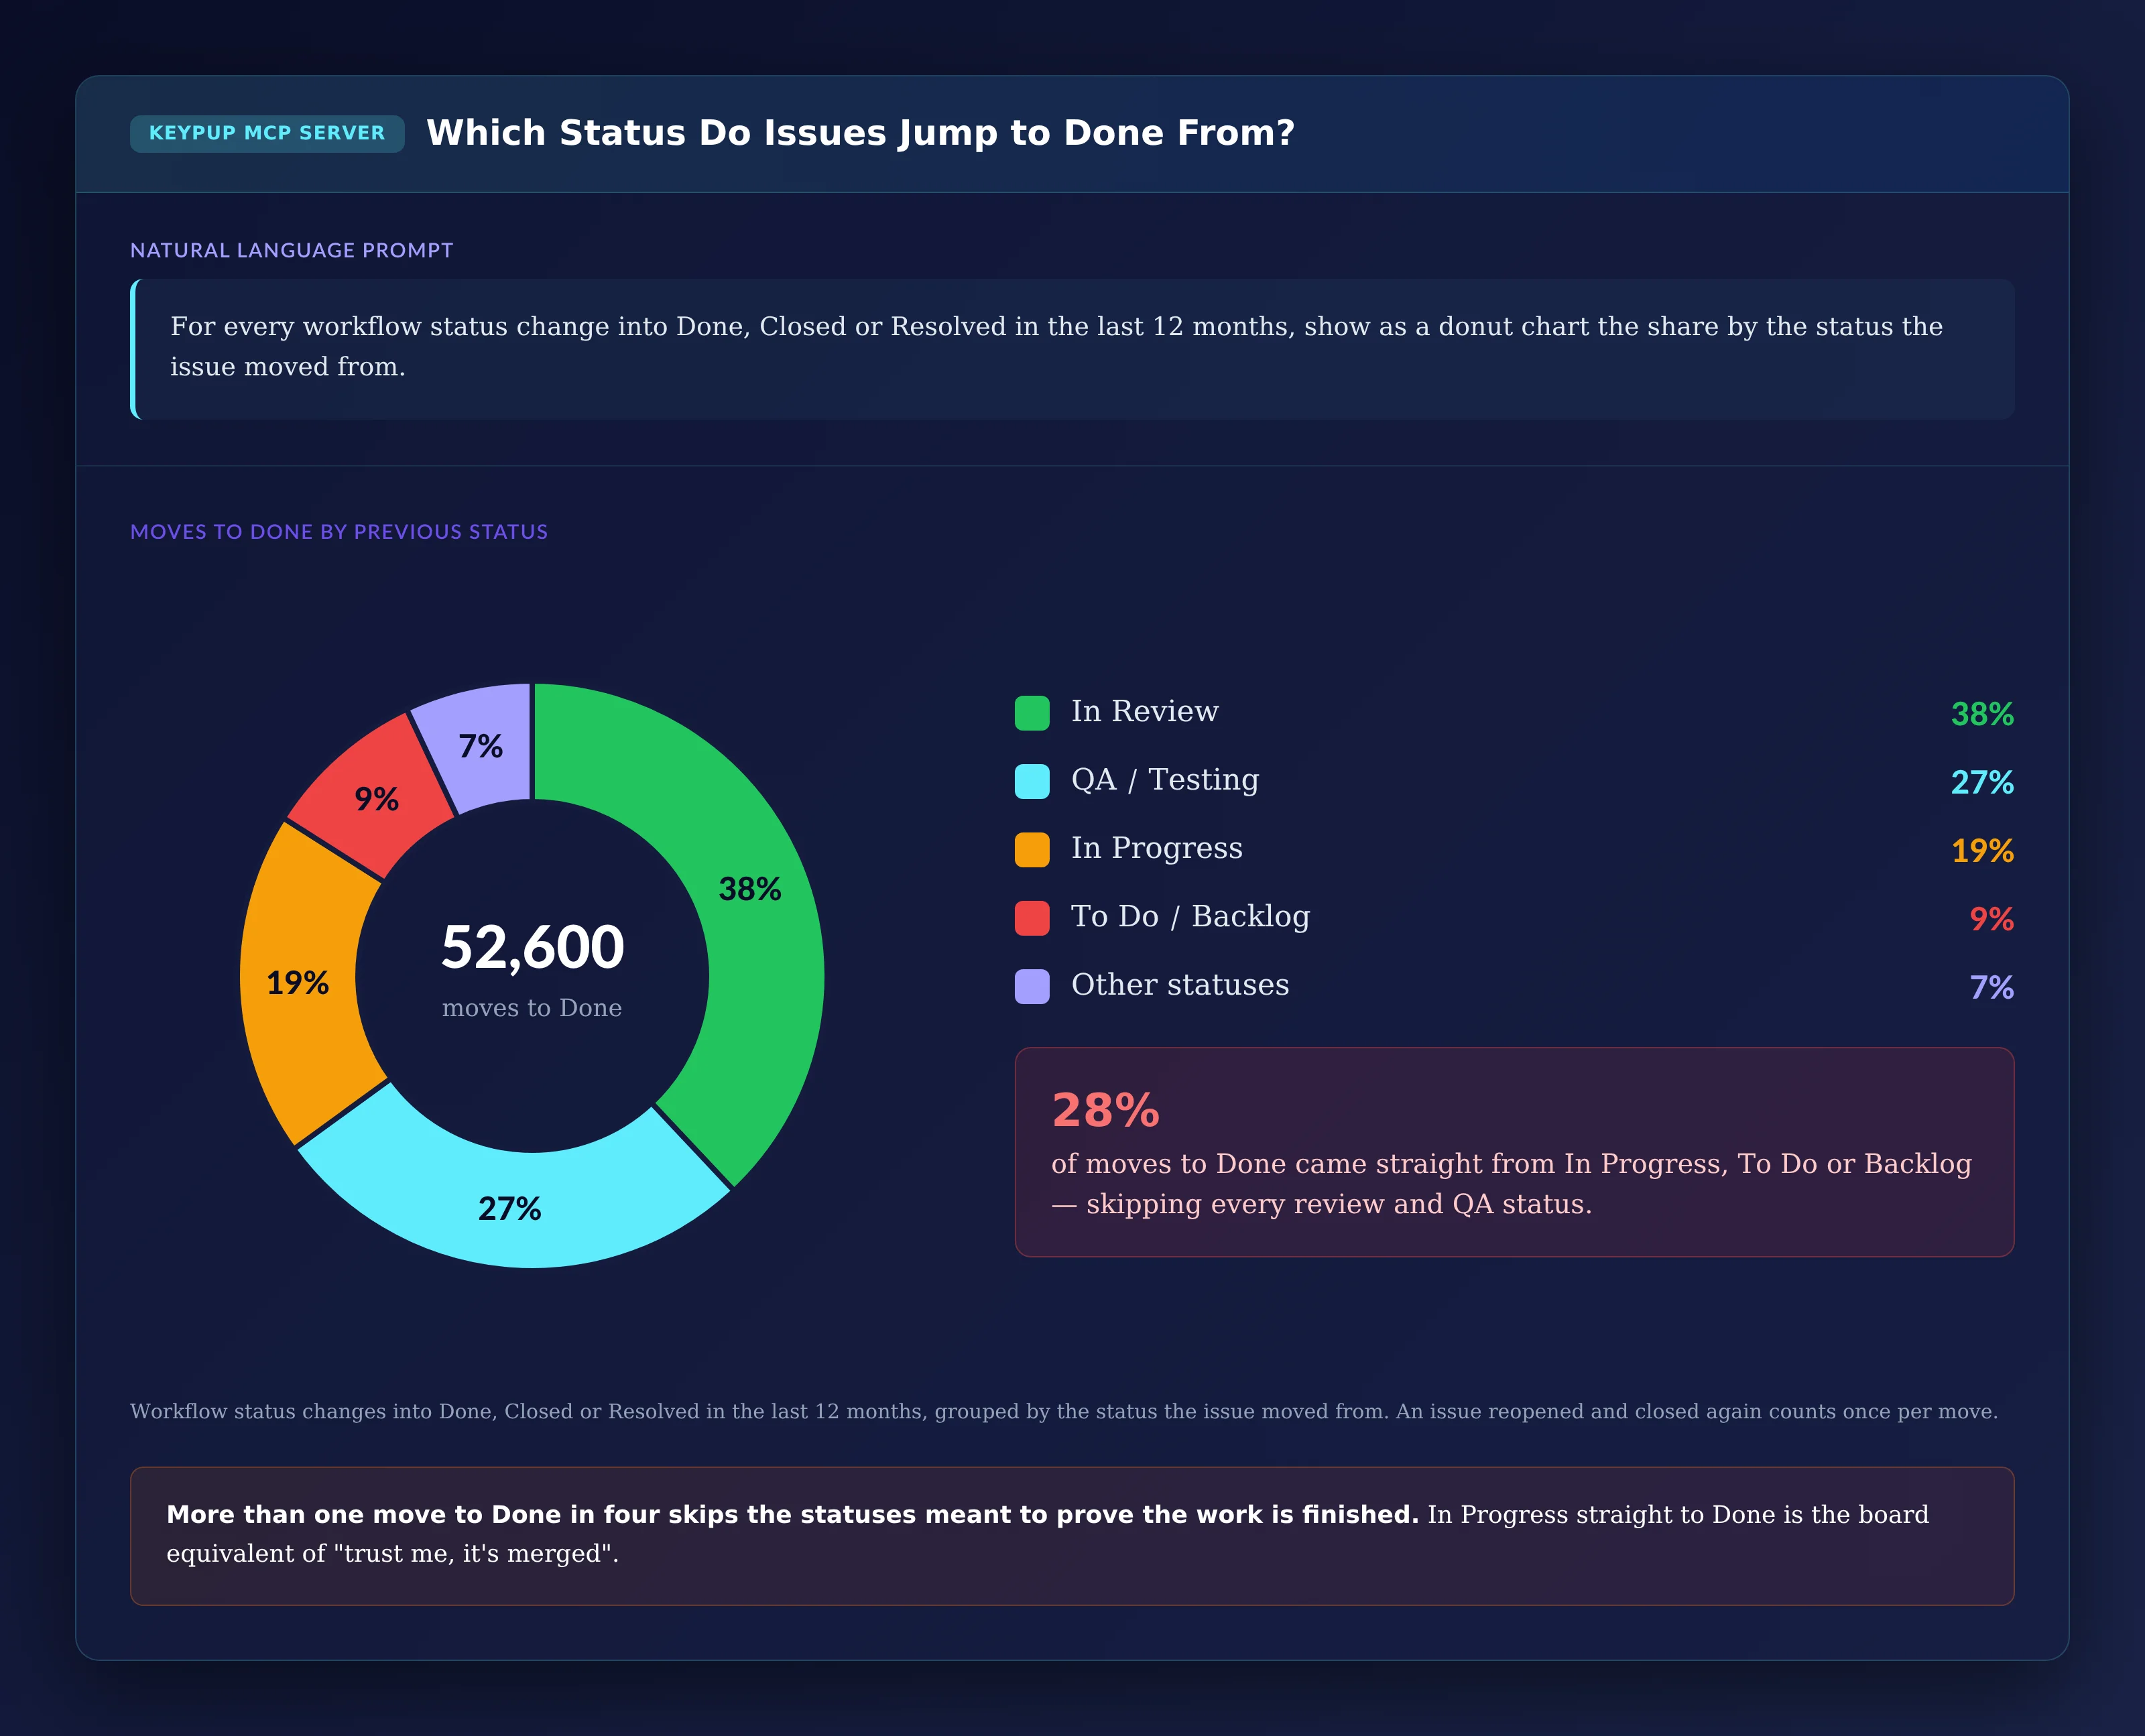Select the purple 7% donut segment
Screen dimensions: 2145x1736
(482, 745)
